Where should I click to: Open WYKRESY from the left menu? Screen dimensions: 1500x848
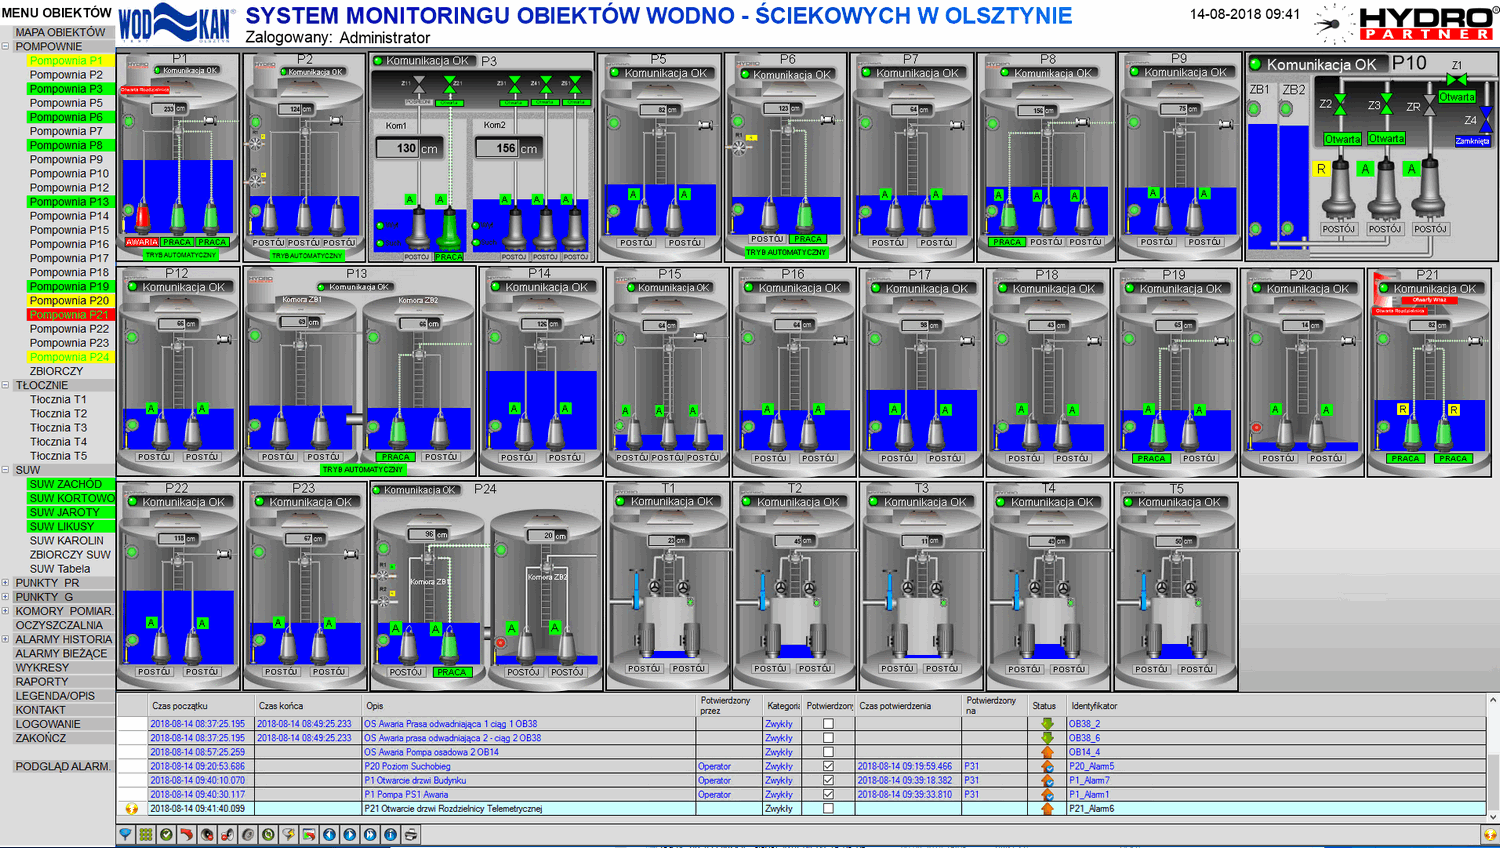42,667
